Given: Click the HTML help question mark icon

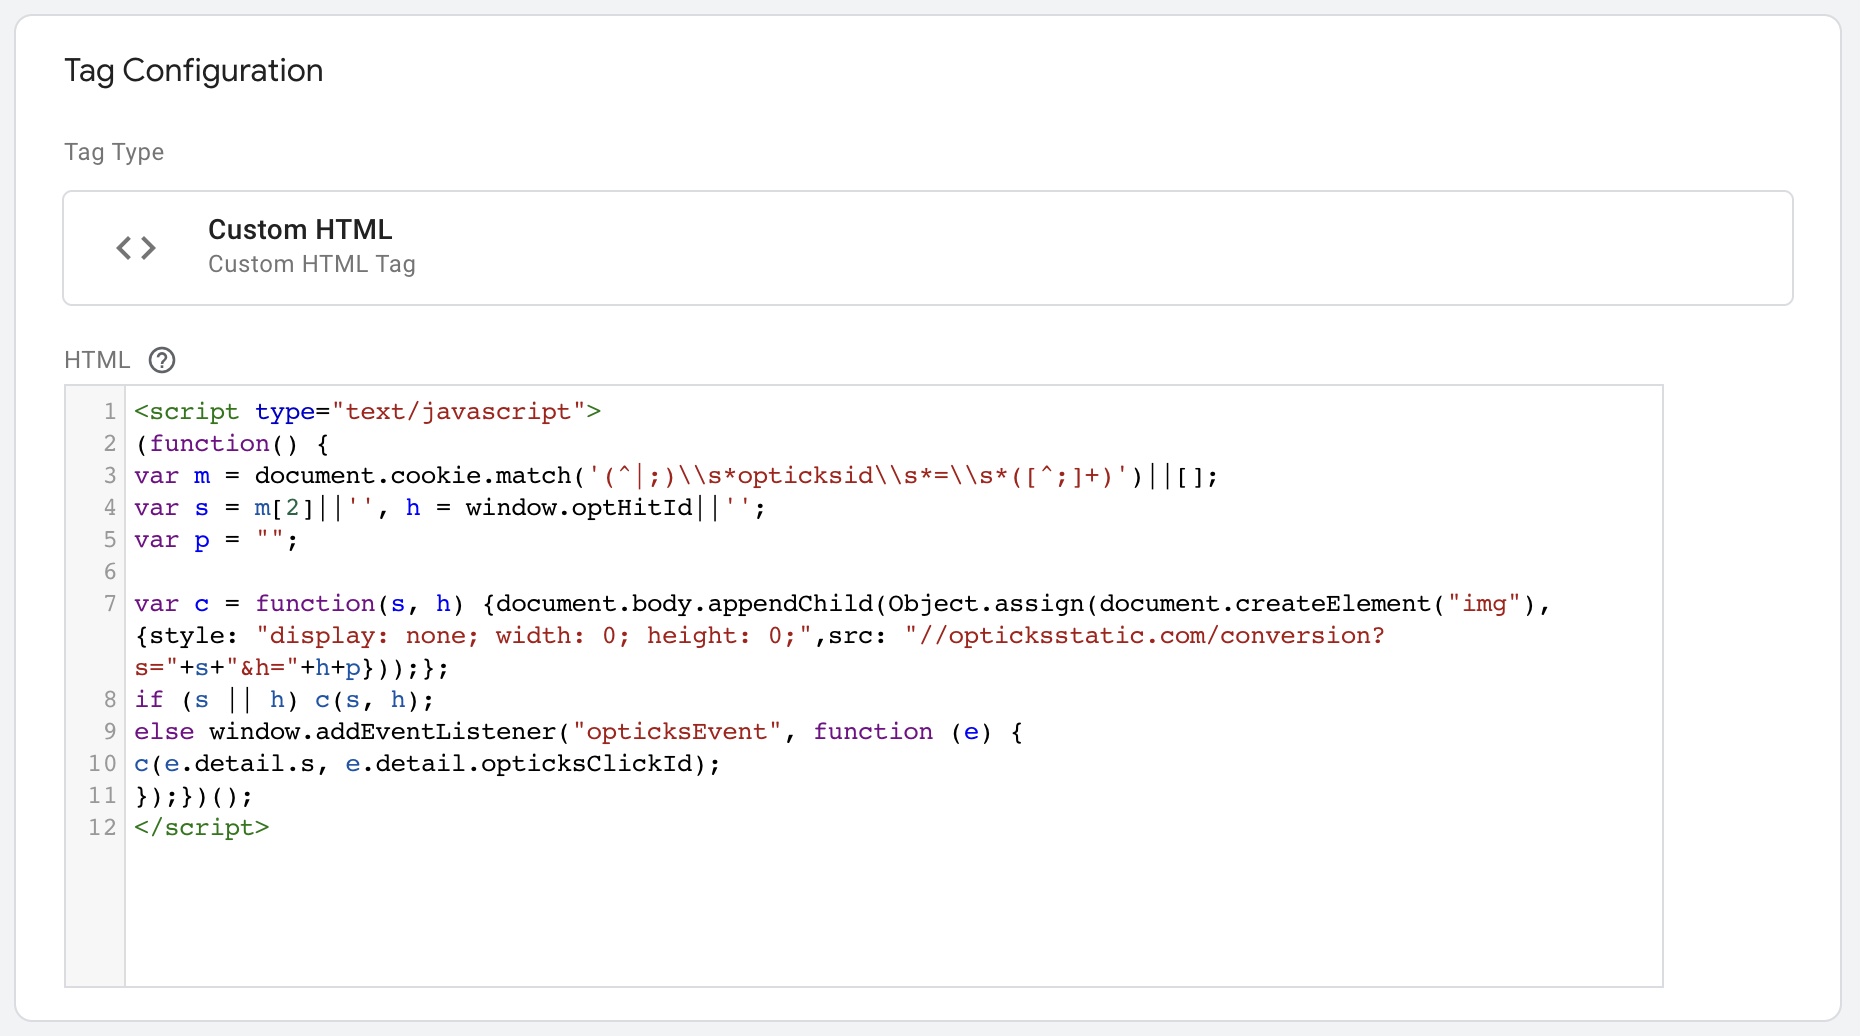Looking at the screenshot, I should (162, 360).
